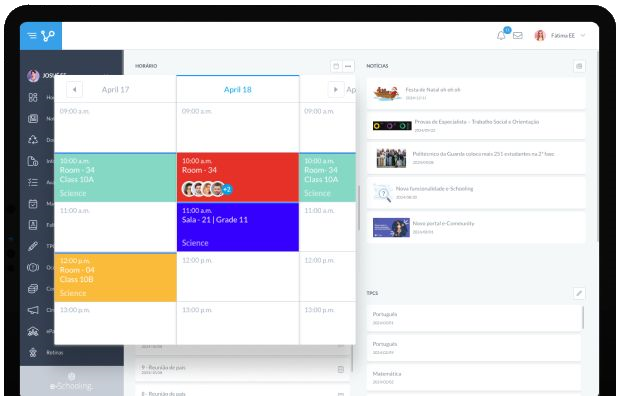This screenshot has width=620, height=396.
Task: Click the megaphone icon in sidebar
Action: pos(33,310)
